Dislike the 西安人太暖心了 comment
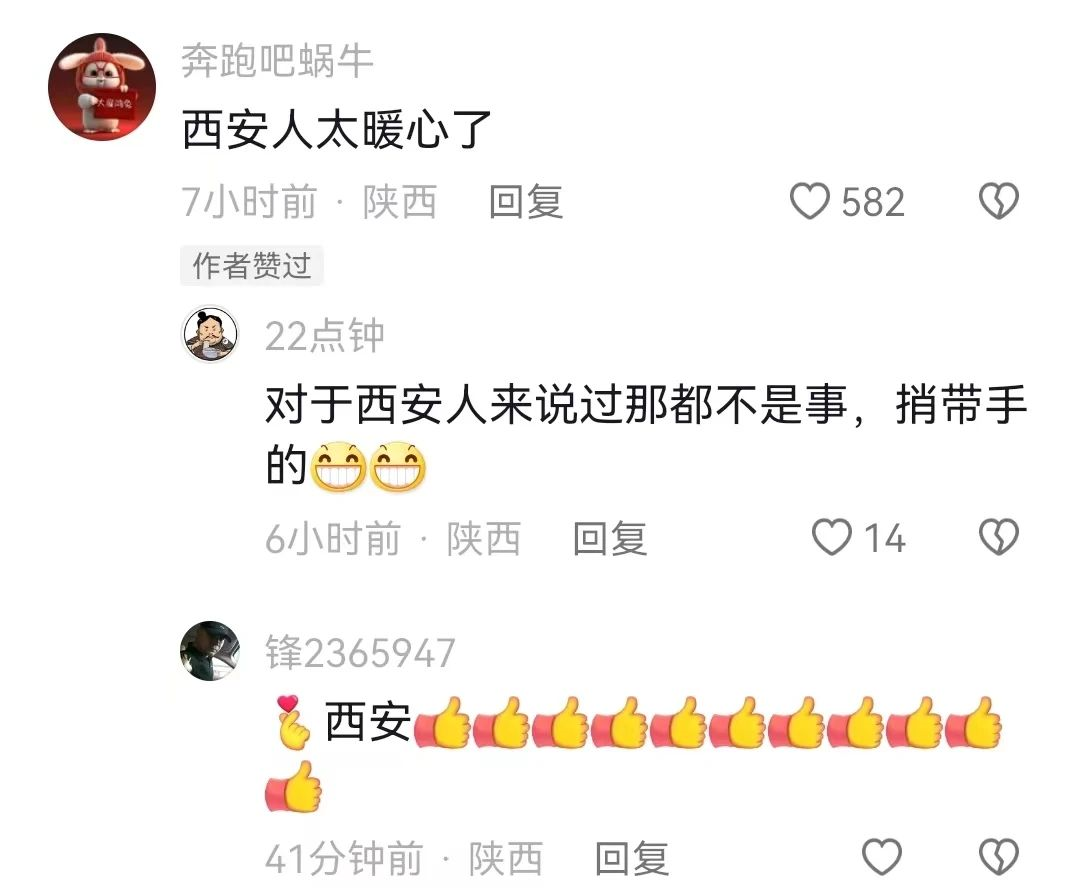 click(x=999, y=201)
